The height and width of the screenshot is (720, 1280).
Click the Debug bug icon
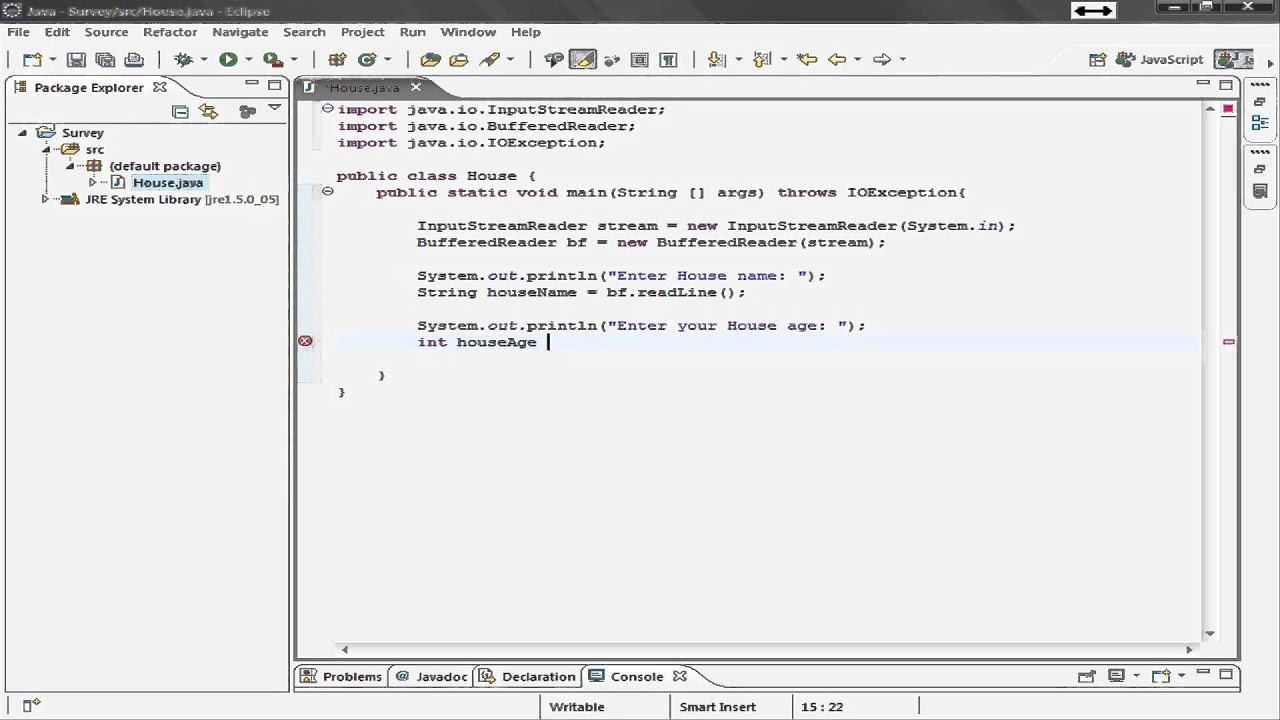tap(184, 60)
